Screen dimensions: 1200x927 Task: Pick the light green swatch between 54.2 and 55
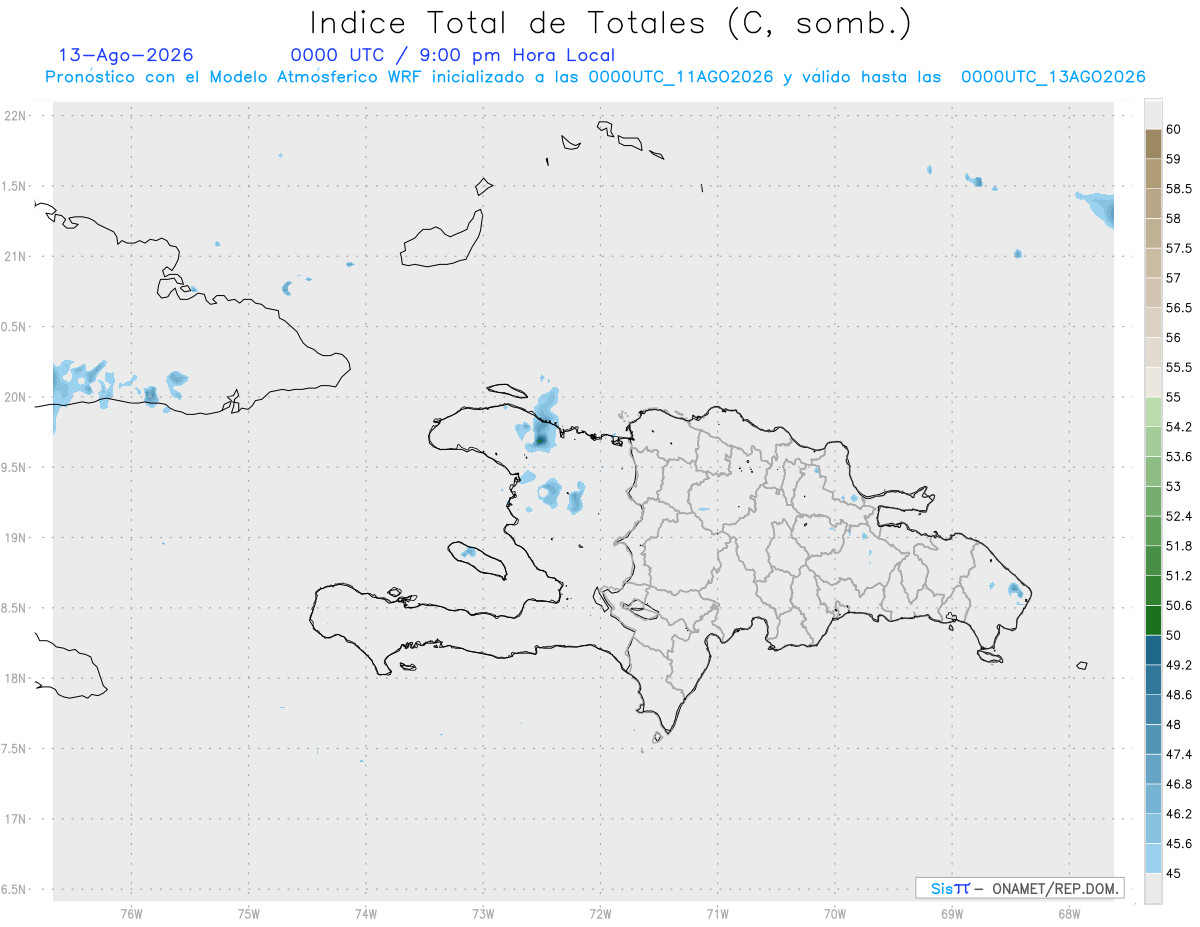1153,412
